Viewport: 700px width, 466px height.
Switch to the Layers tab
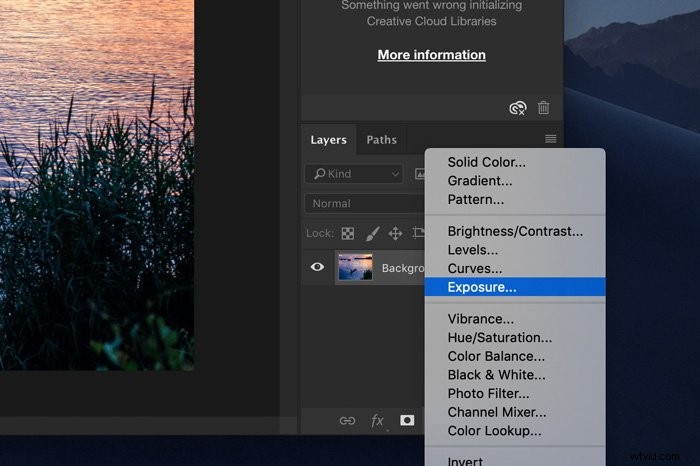click(329, 140)
